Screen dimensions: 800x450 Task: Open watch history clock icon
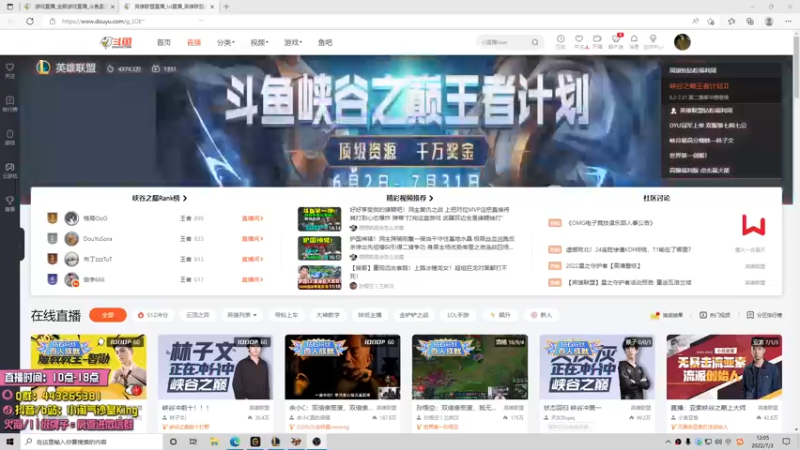point(560,39)
